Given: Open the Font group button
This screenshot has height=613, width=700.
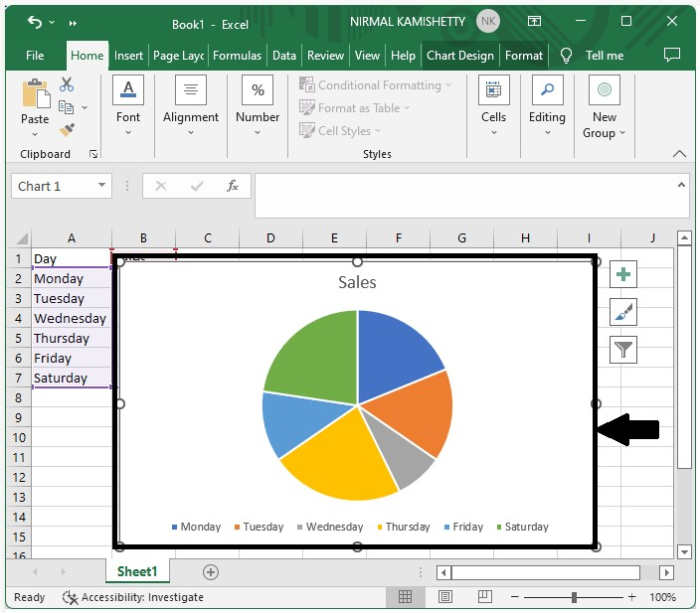Looking at the screenshot, I should (x=128, y=106).
